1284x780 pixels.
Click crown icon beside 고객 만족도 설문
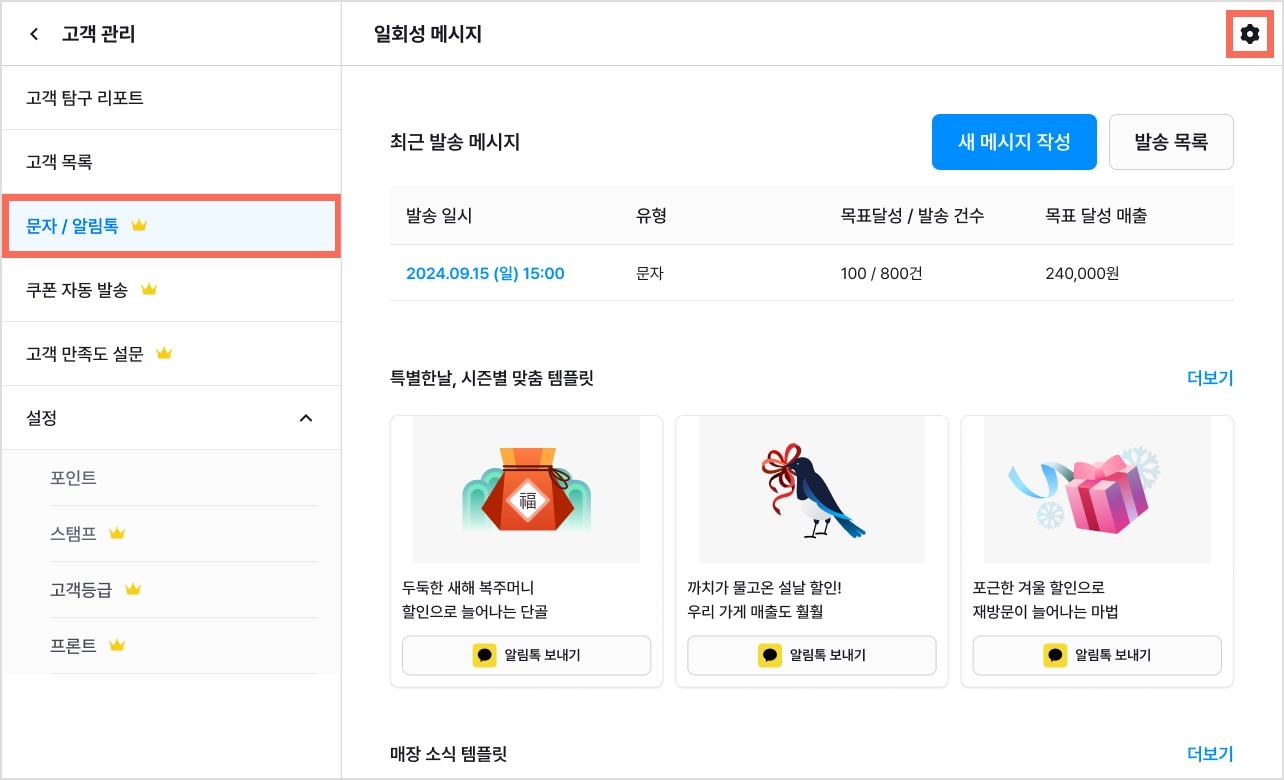coord(165,353)
